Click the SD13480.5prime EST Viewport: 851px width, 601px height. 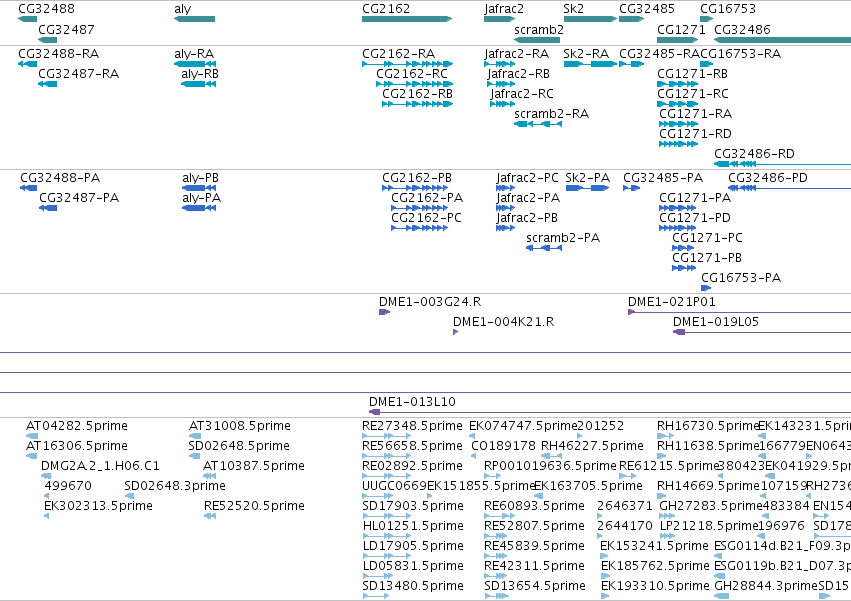click(376, 596)
